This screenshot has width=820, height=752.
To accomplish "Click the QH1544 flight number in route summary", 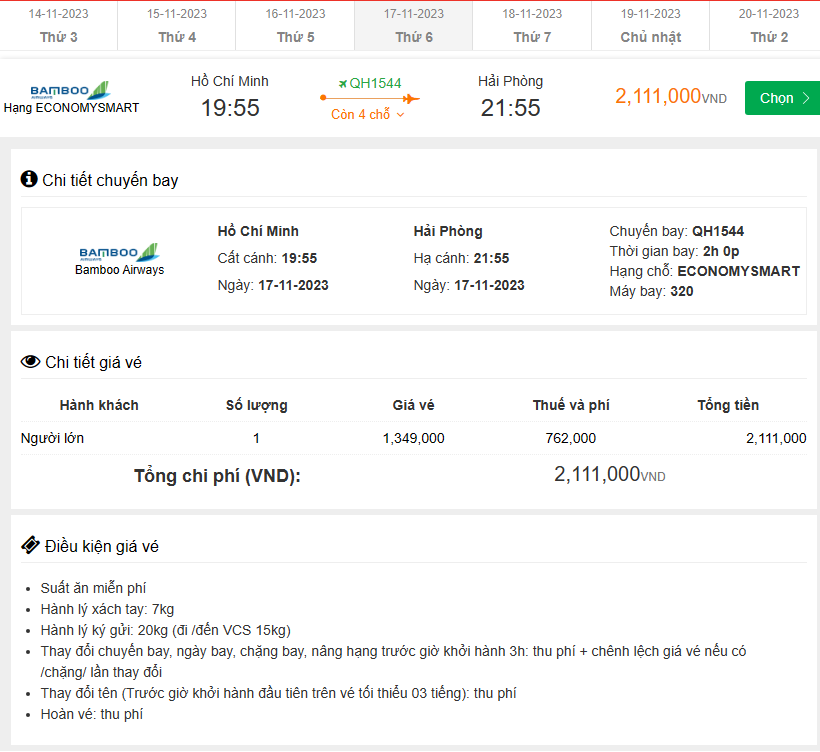I will point(375,83).
